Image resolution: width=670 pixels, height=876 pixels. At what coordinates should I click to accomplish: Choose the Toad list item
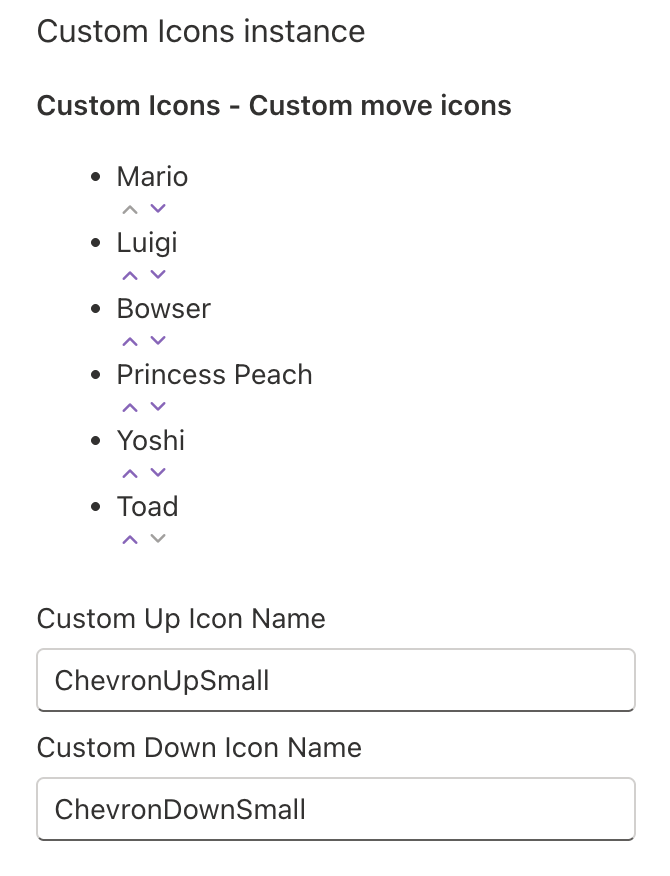147,507
